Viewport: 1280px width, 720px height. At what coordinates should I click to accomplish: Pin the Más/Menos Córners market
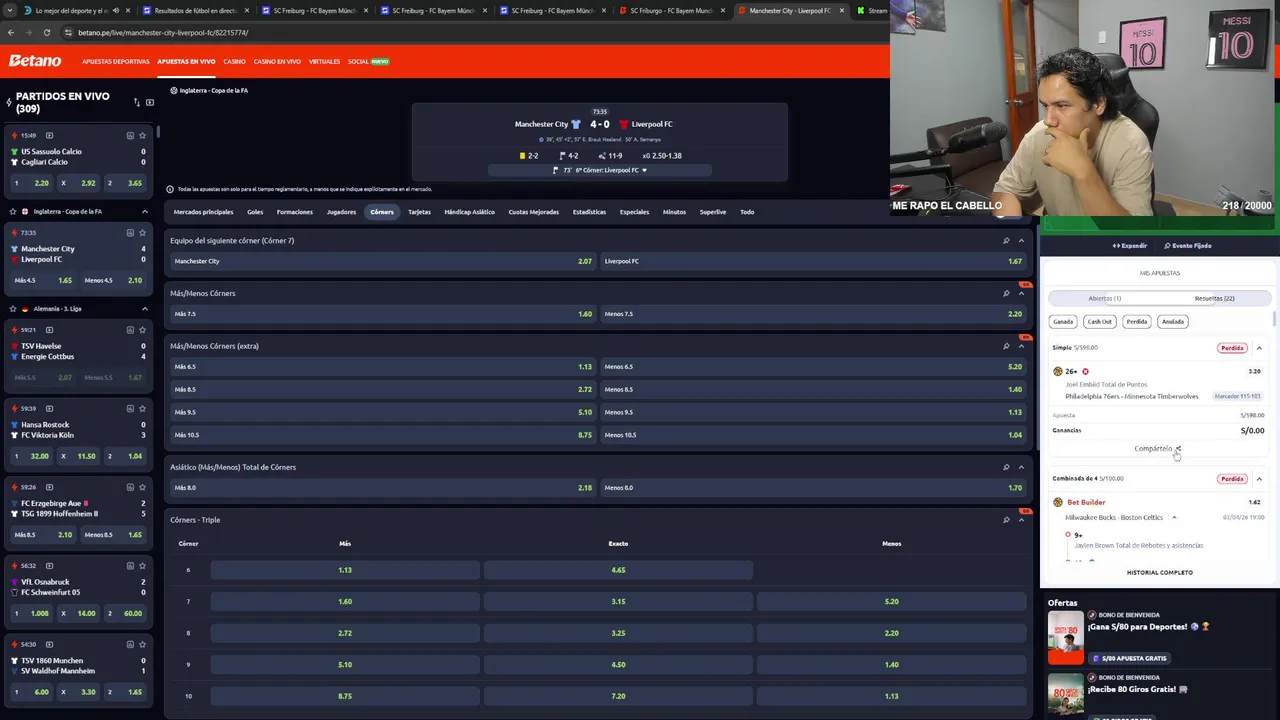pos(1006,293)
